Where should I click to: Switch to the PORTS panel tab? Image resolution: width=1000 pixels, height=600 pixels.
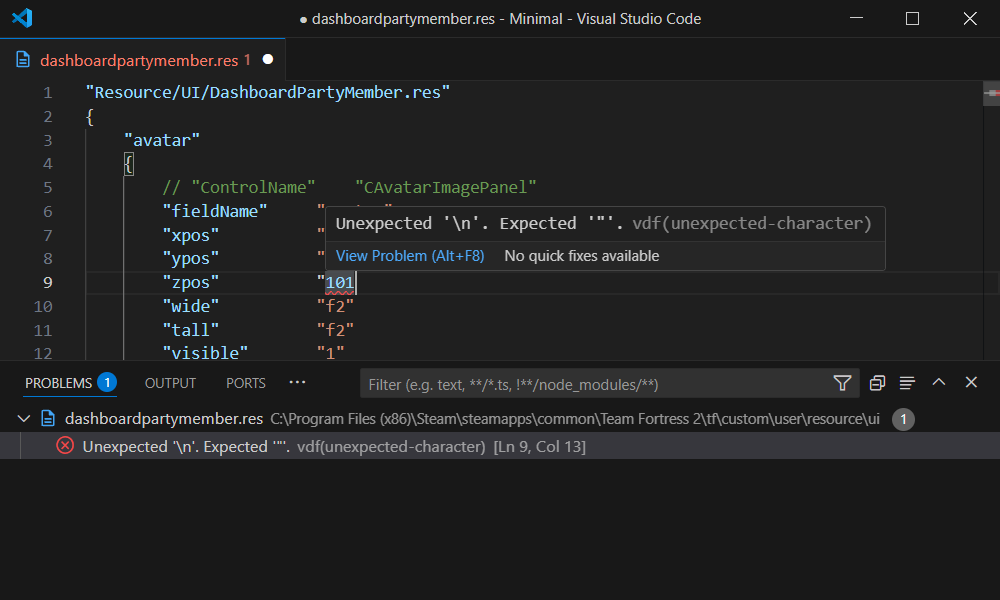pyautogui.click(x=246, y=383)
